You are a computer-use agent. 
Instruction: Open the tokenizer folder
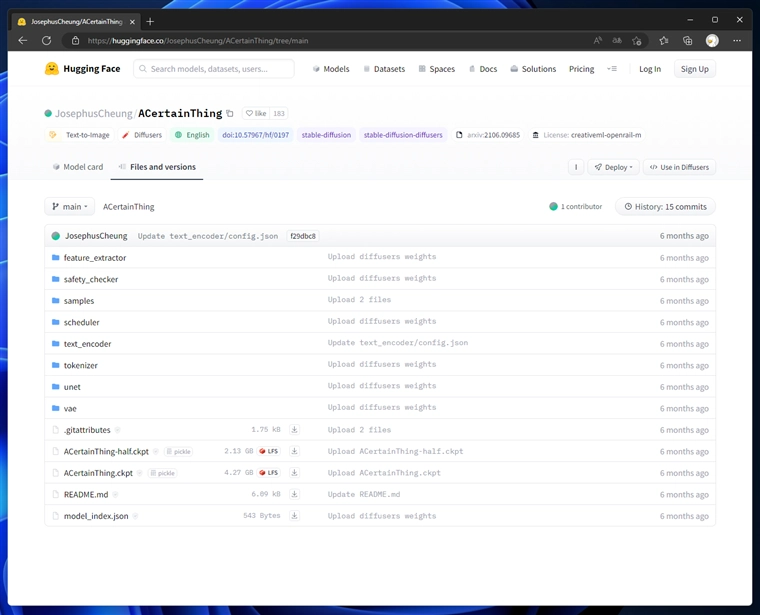[x=81, y=365]
